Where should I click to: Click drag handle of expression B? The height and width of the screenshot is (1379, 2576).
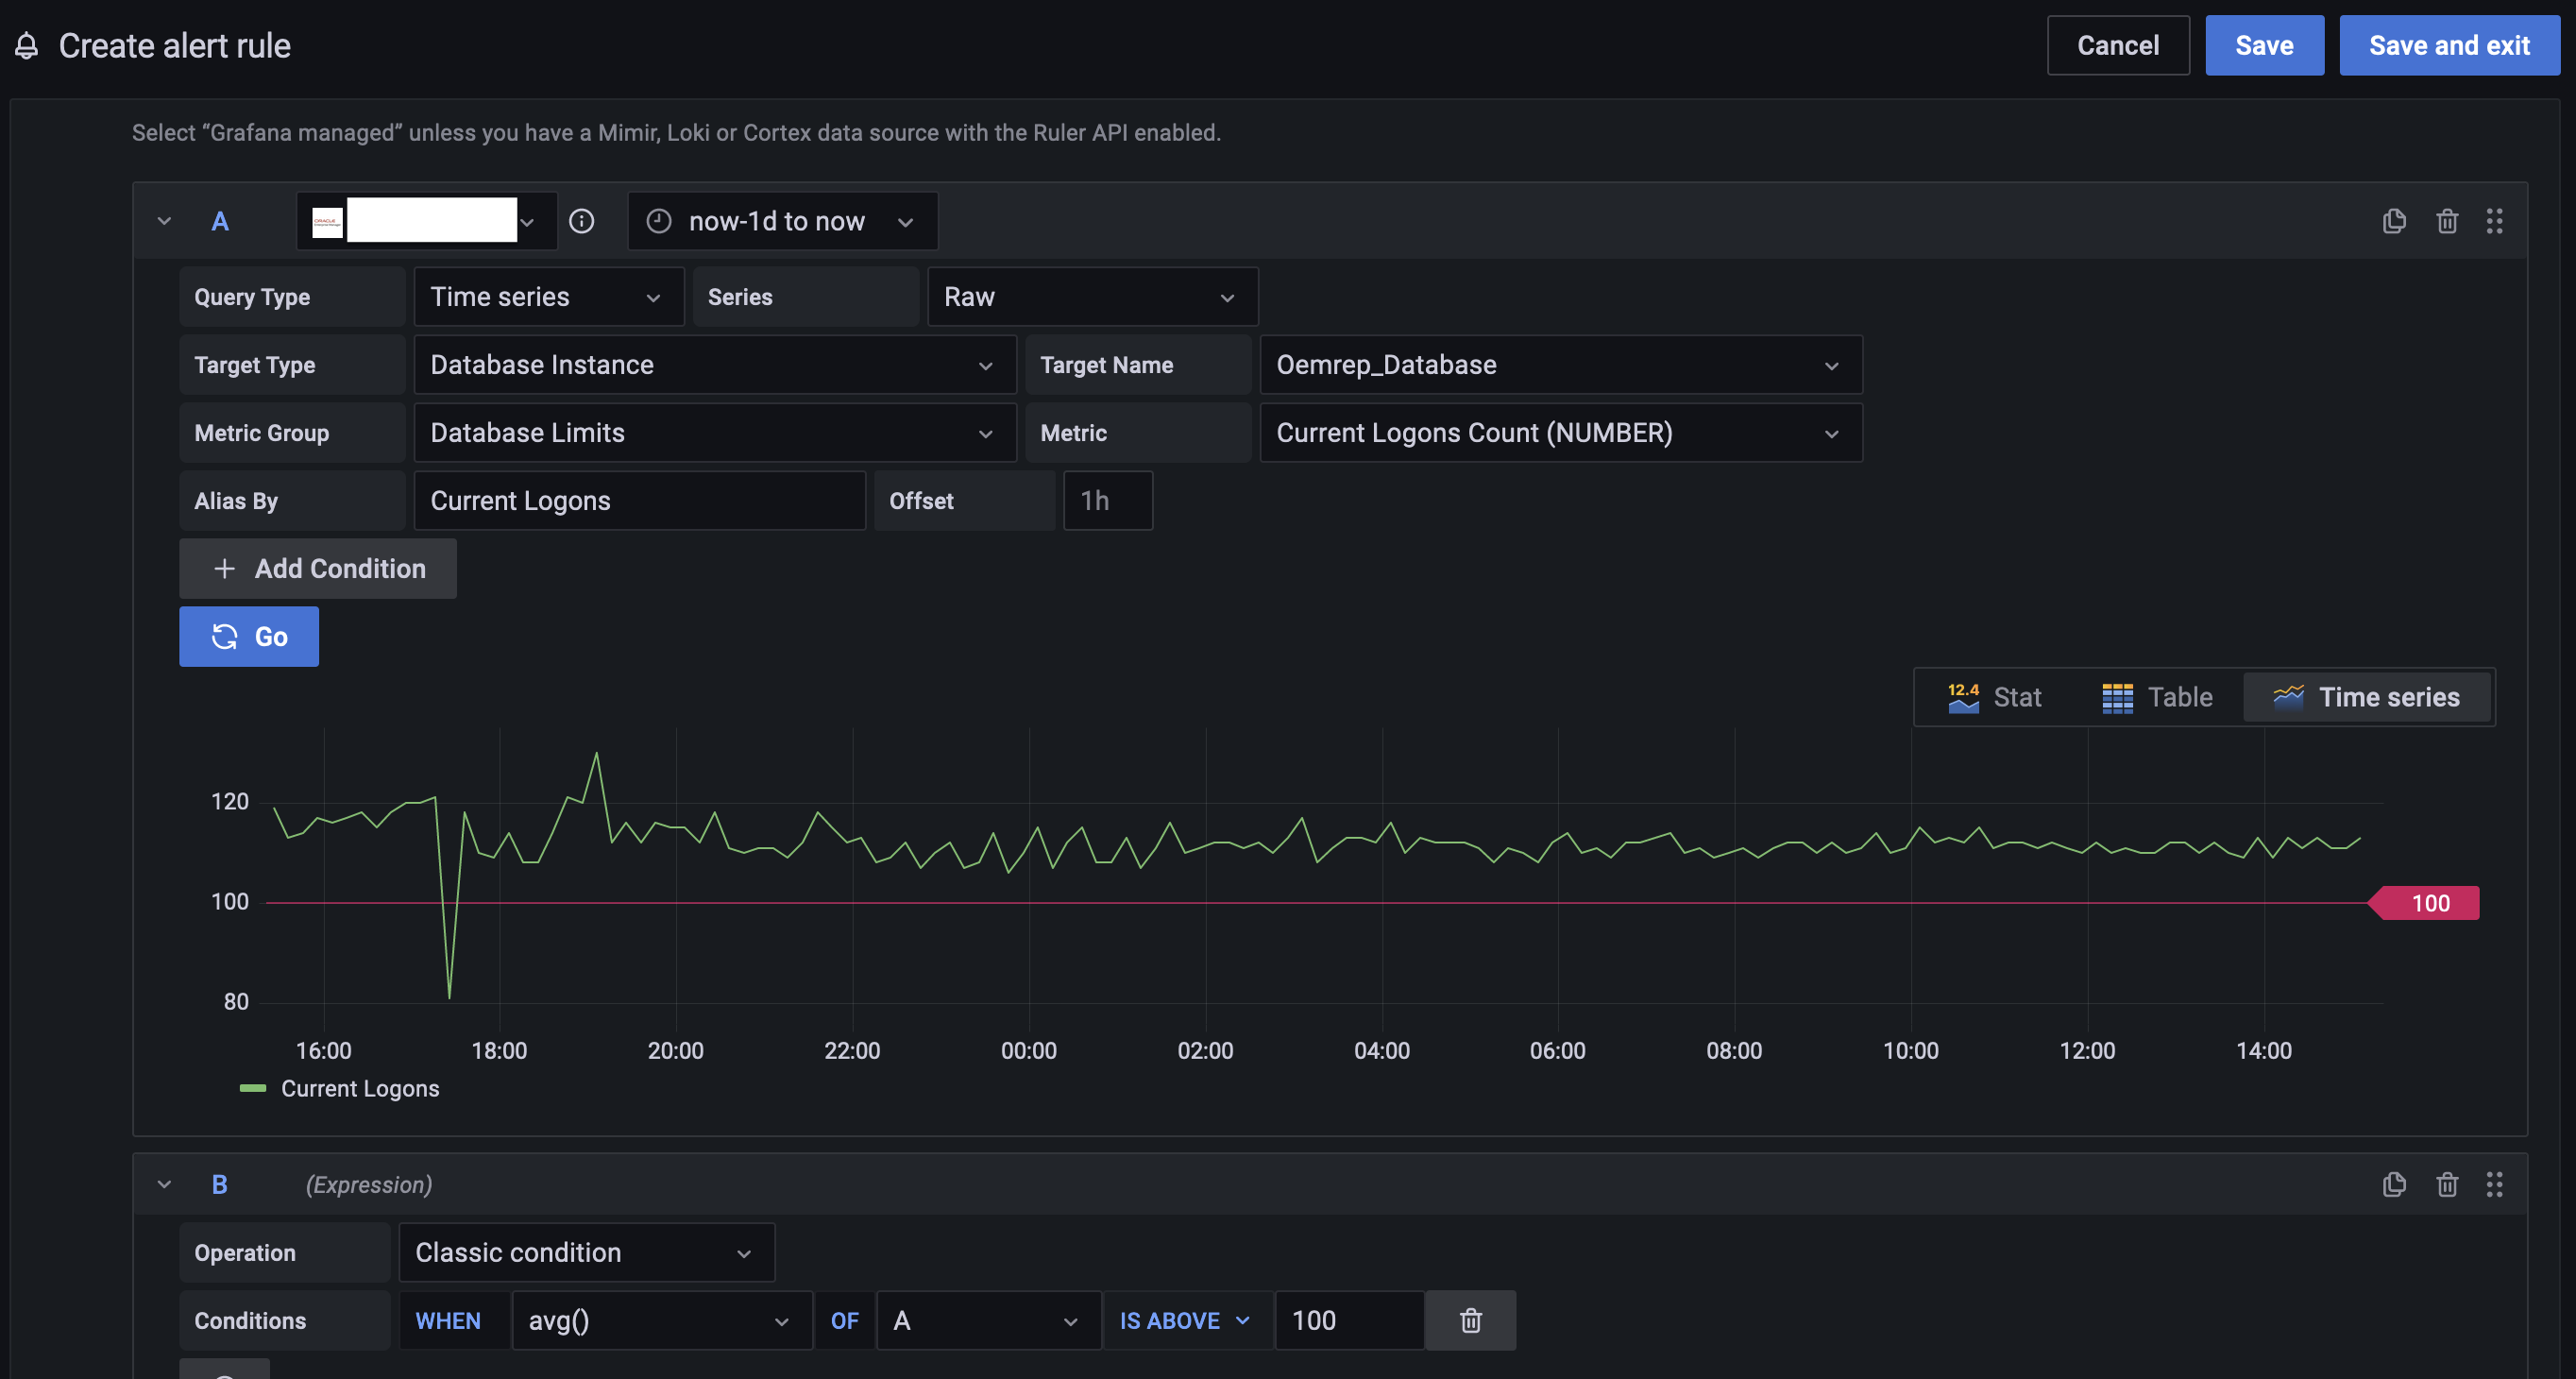coord(2494,1184)
